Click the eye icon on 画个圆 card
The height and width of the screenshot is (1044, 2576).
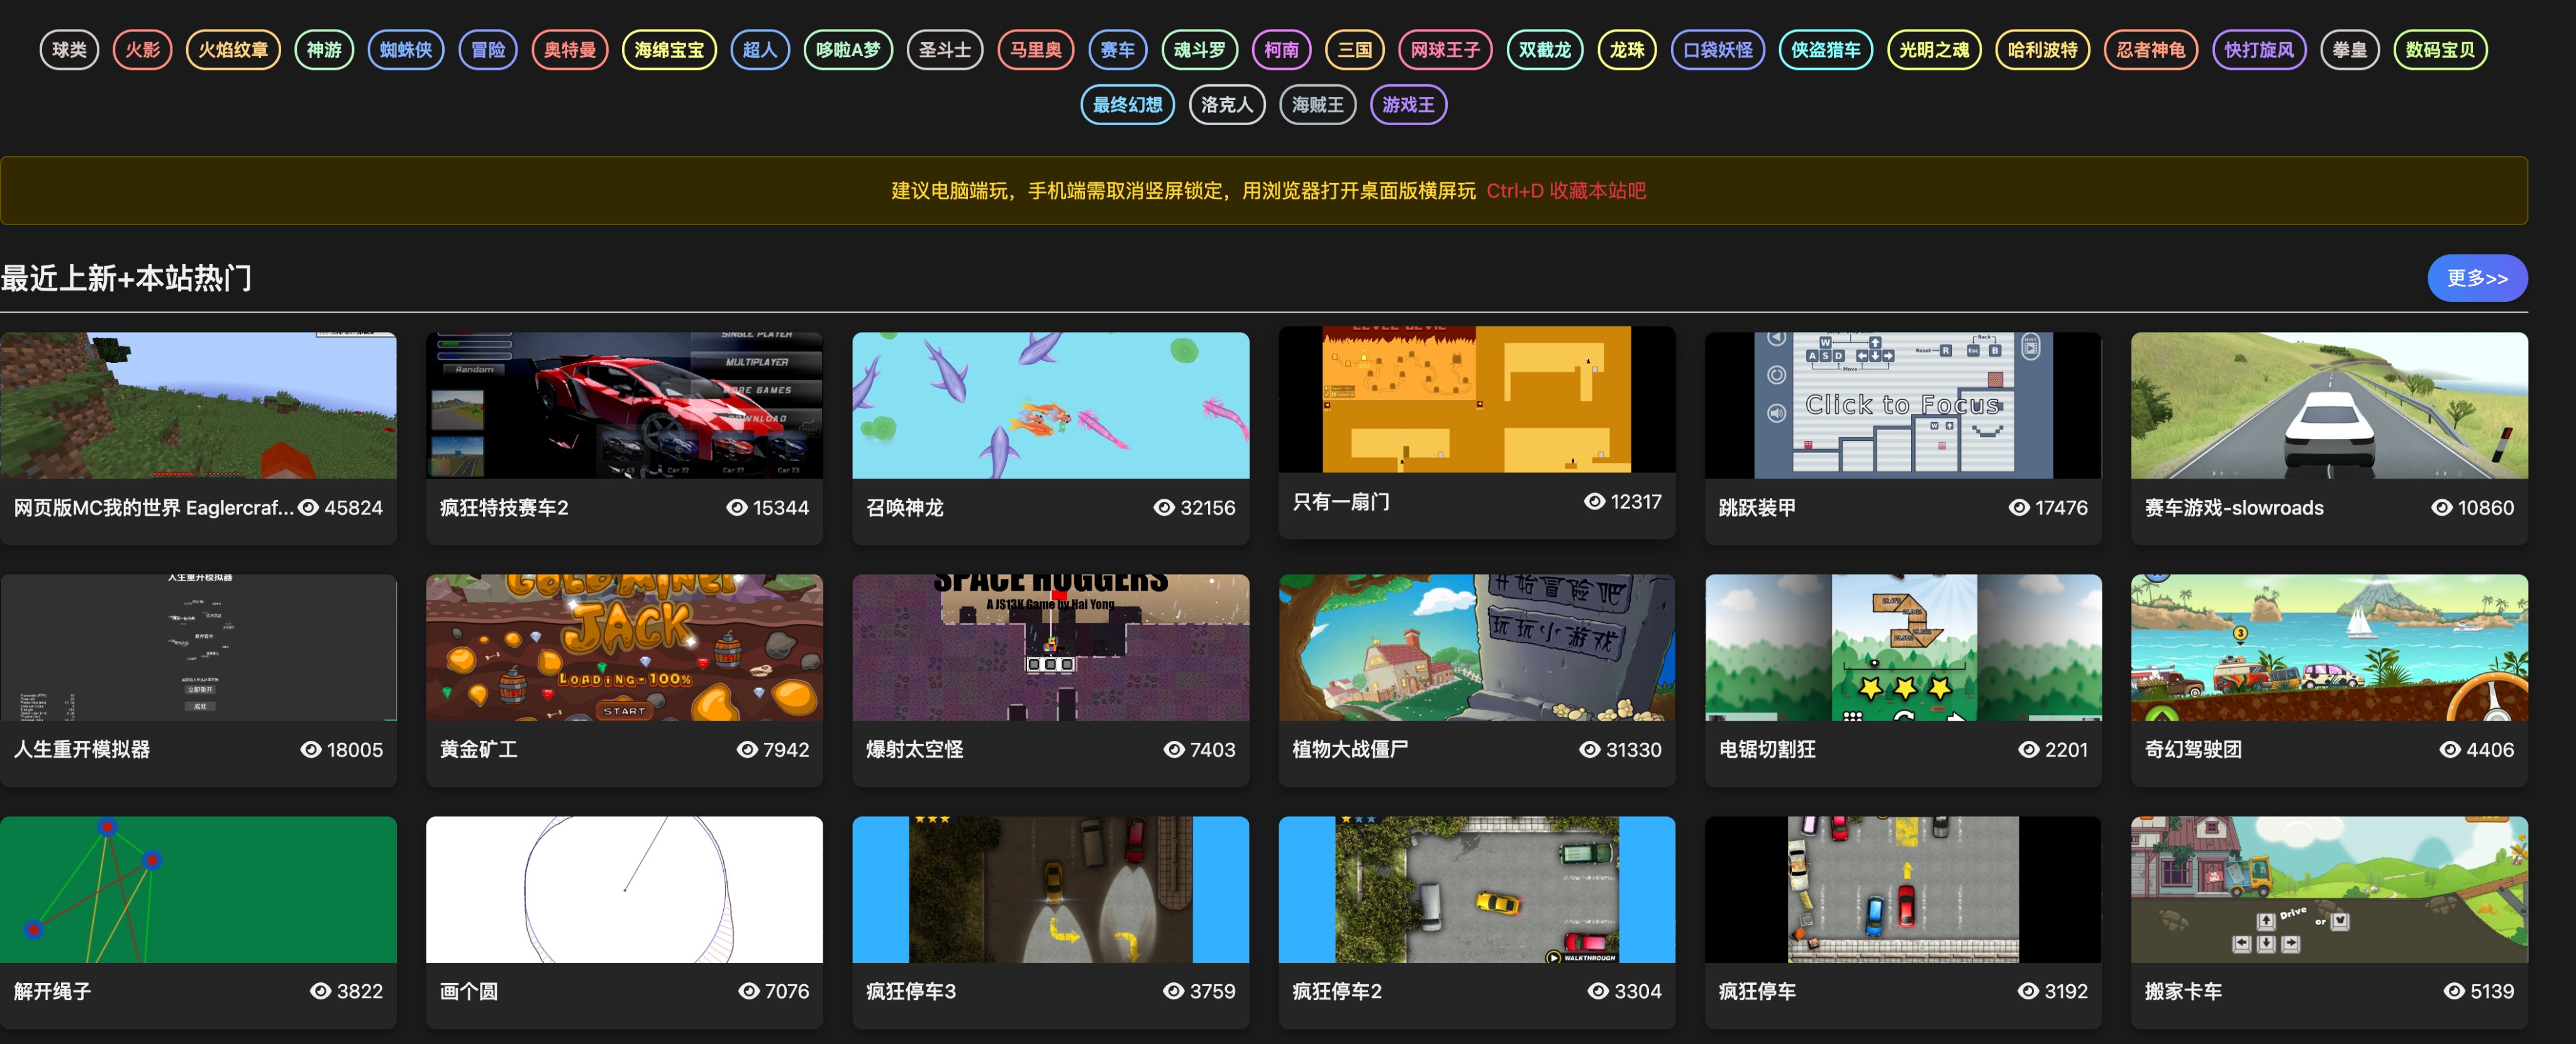748,991
